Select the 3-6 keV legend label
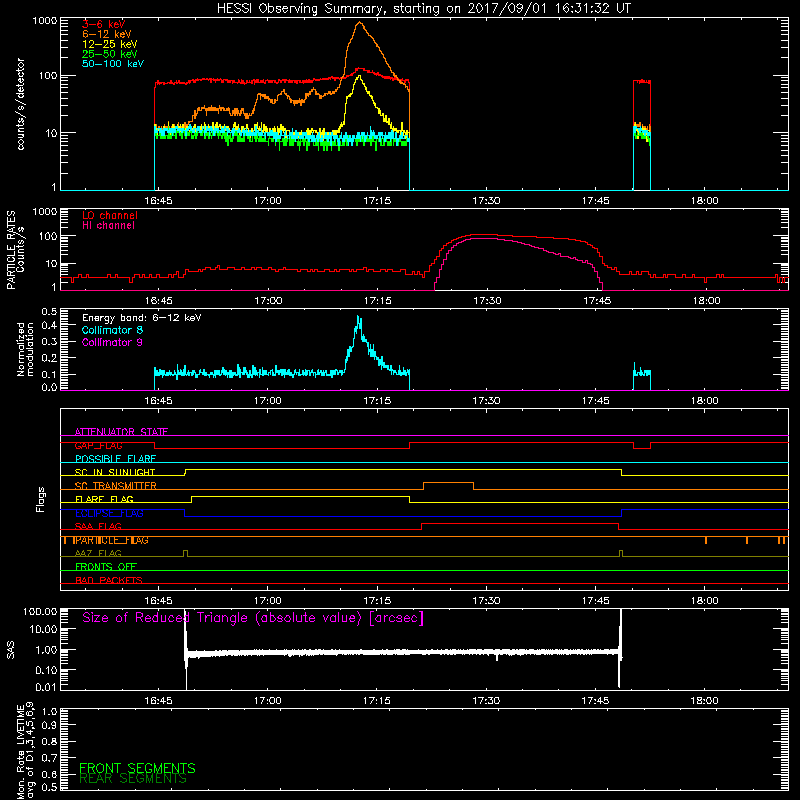Screen dimensions: 800x800 [x=104, y=24]
